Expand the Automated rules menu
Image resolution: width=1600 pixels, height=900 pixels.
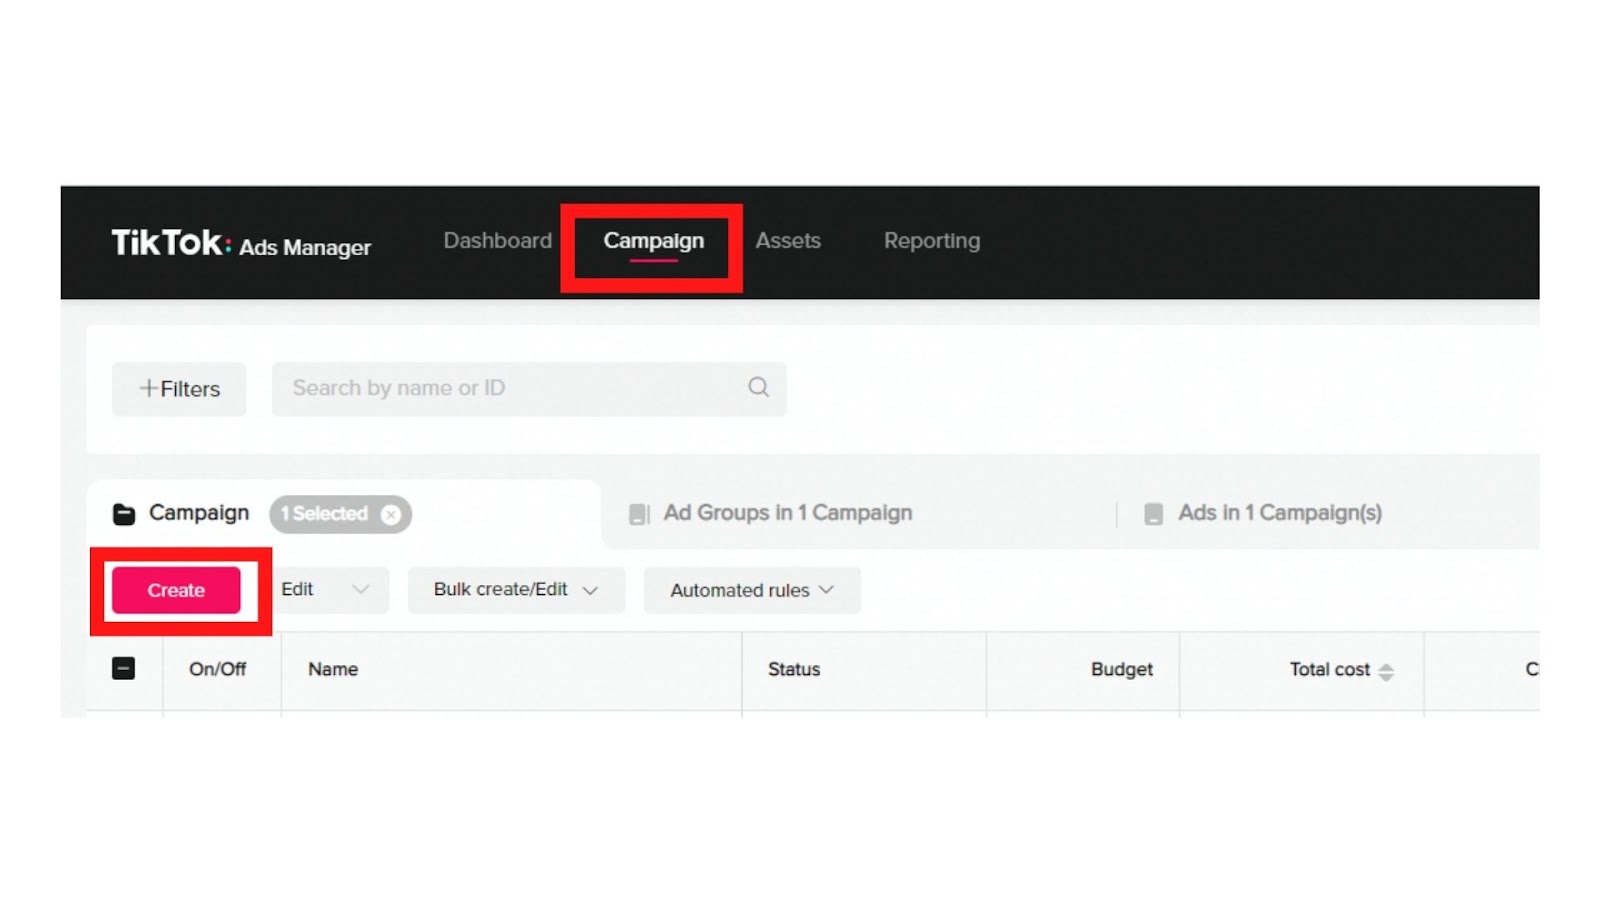pyautogui.click(x=752, y=590)
